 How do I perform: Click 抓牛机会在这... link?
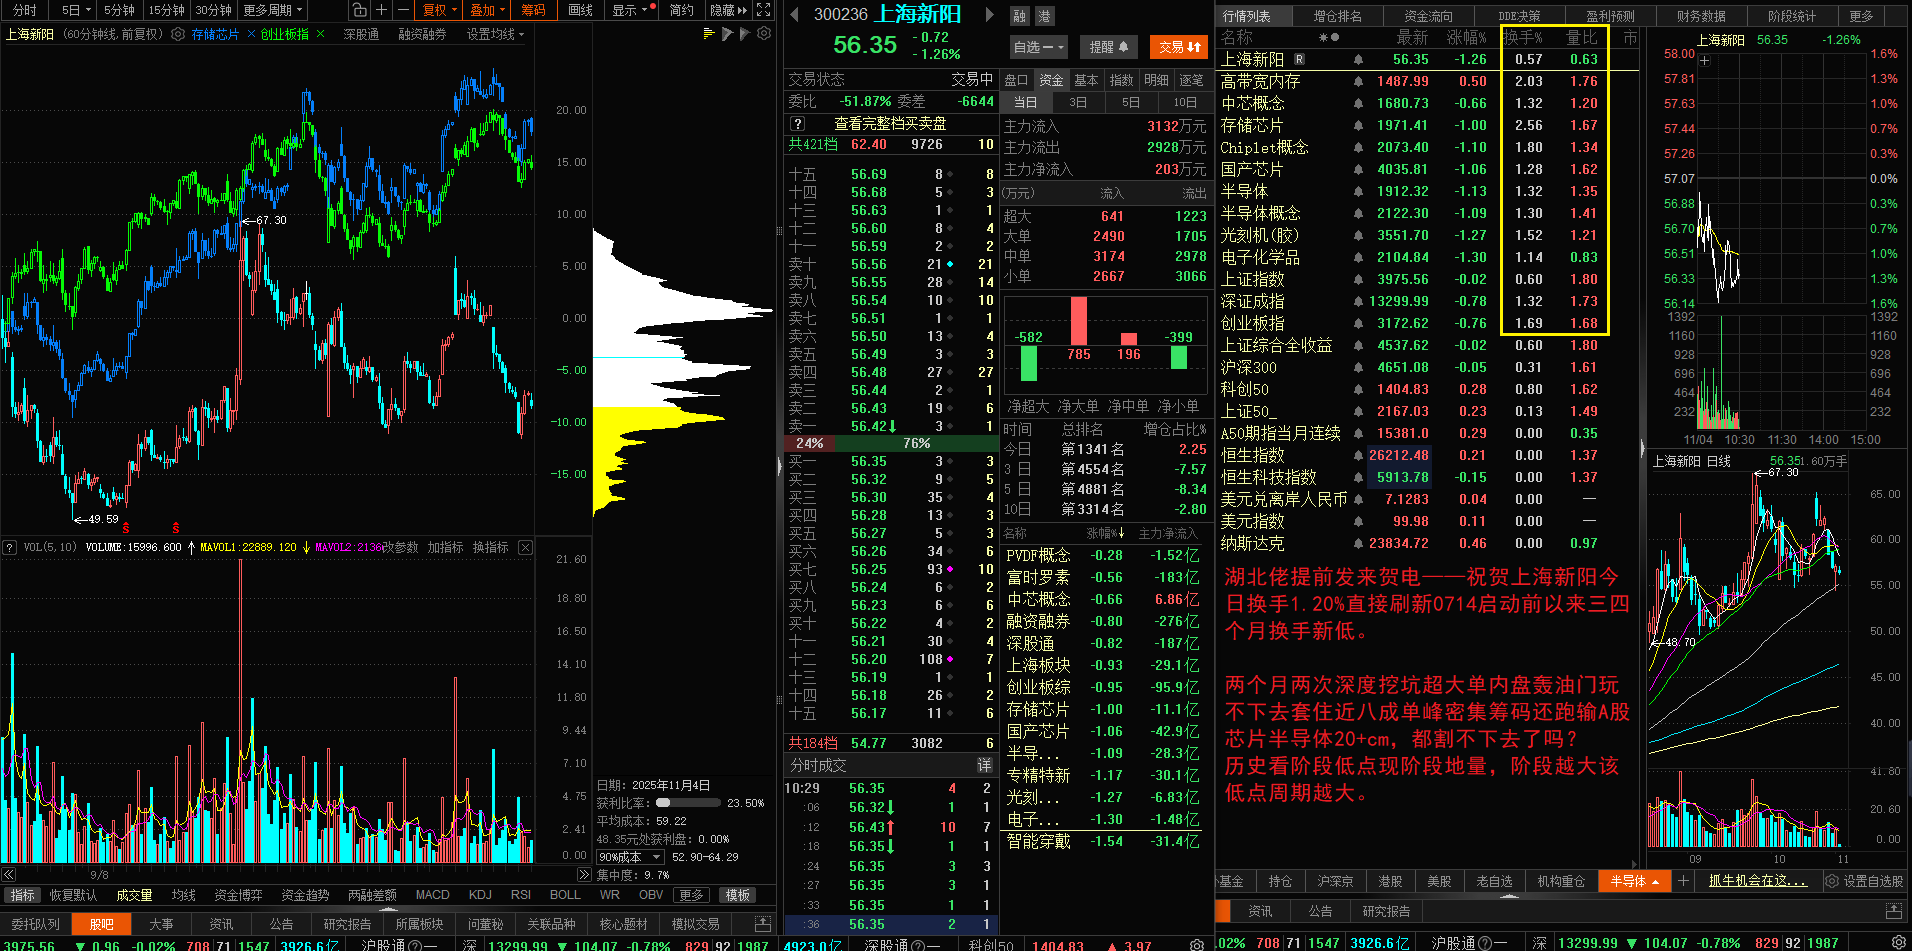pos(1757,881)
